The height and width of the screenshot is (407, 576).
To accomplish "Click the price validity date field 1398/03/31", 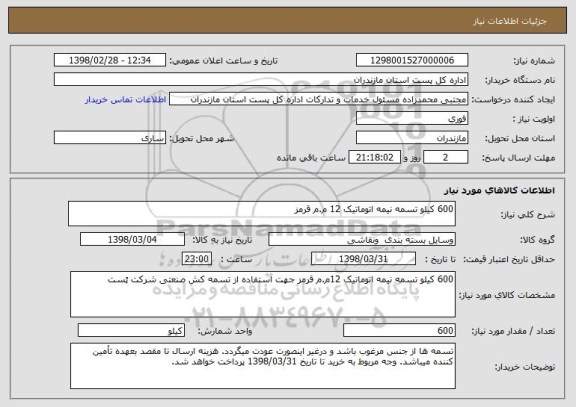I will (363, 259).
